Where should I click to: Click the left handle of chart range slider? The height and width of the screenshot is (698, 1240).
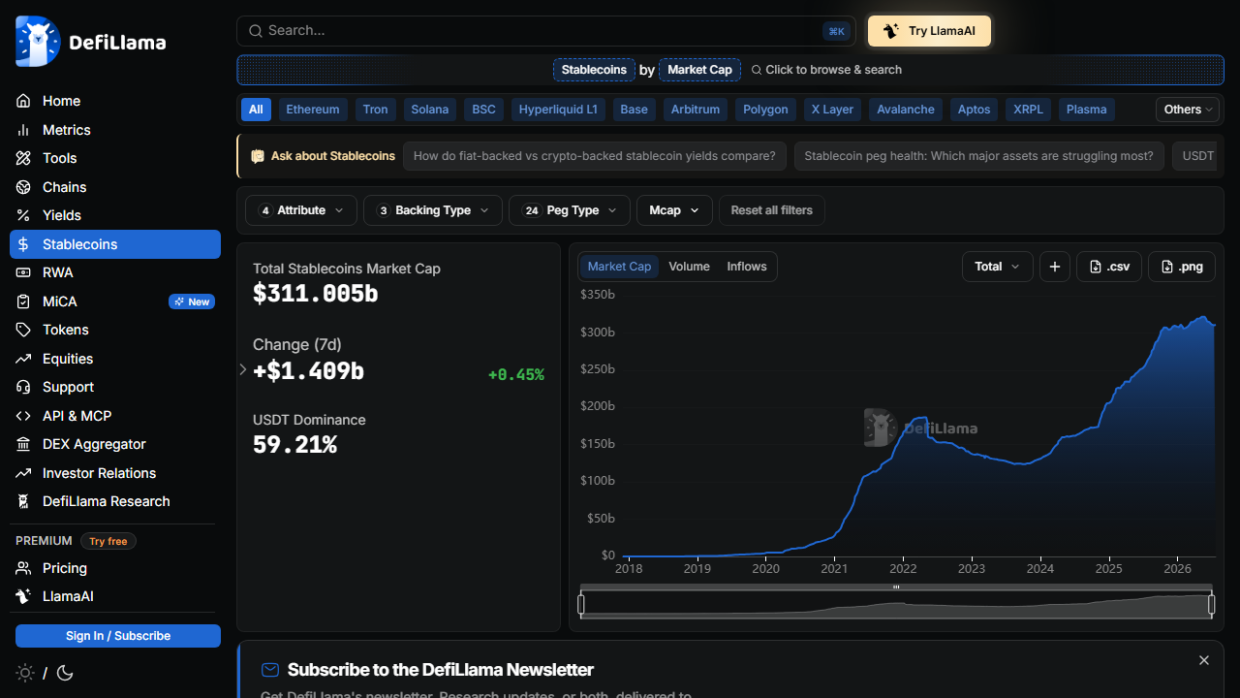point(581,604)
